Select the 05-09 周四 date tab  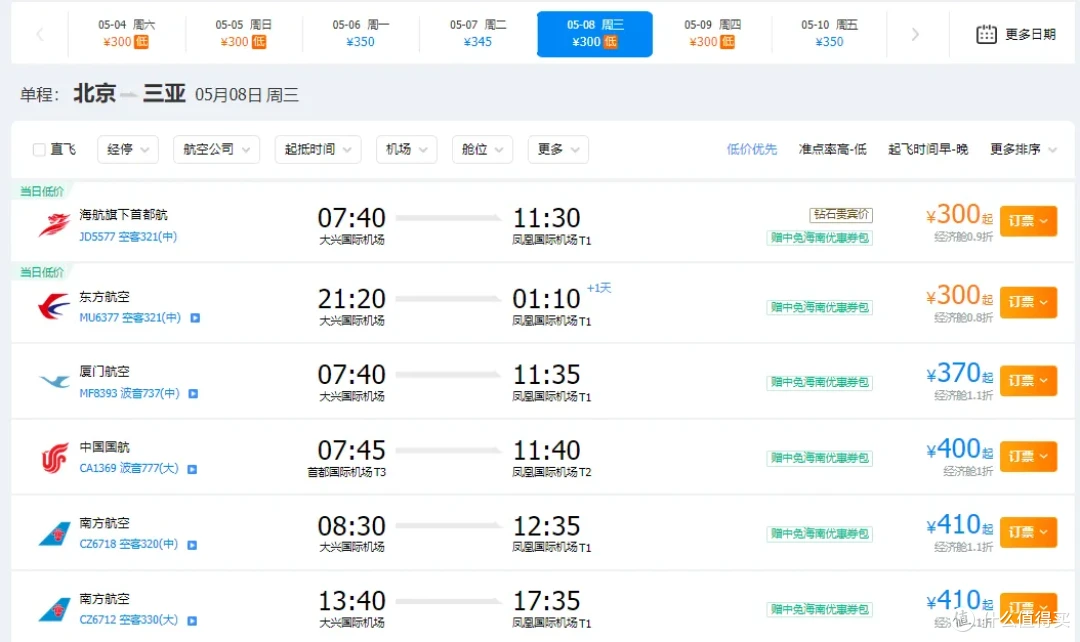click(712, 34)
